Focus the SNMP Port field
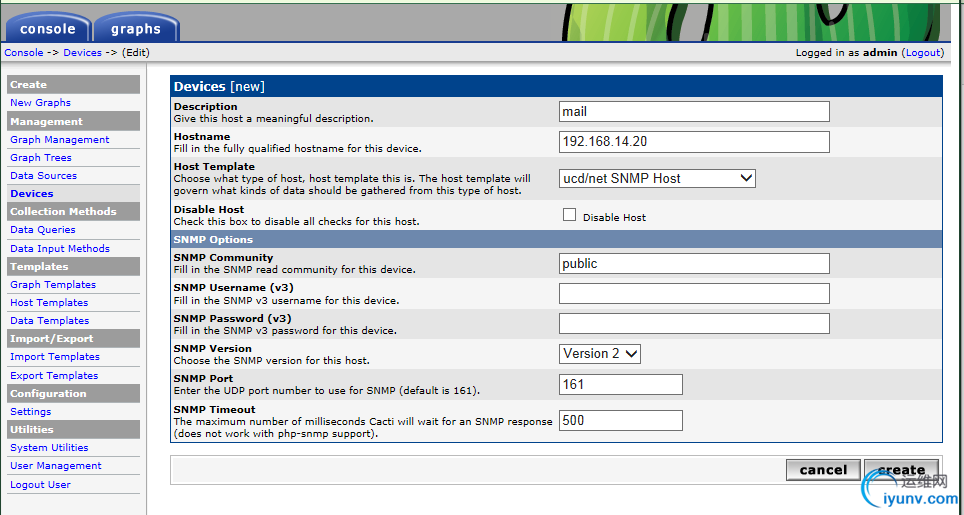 tap(620, 385)
